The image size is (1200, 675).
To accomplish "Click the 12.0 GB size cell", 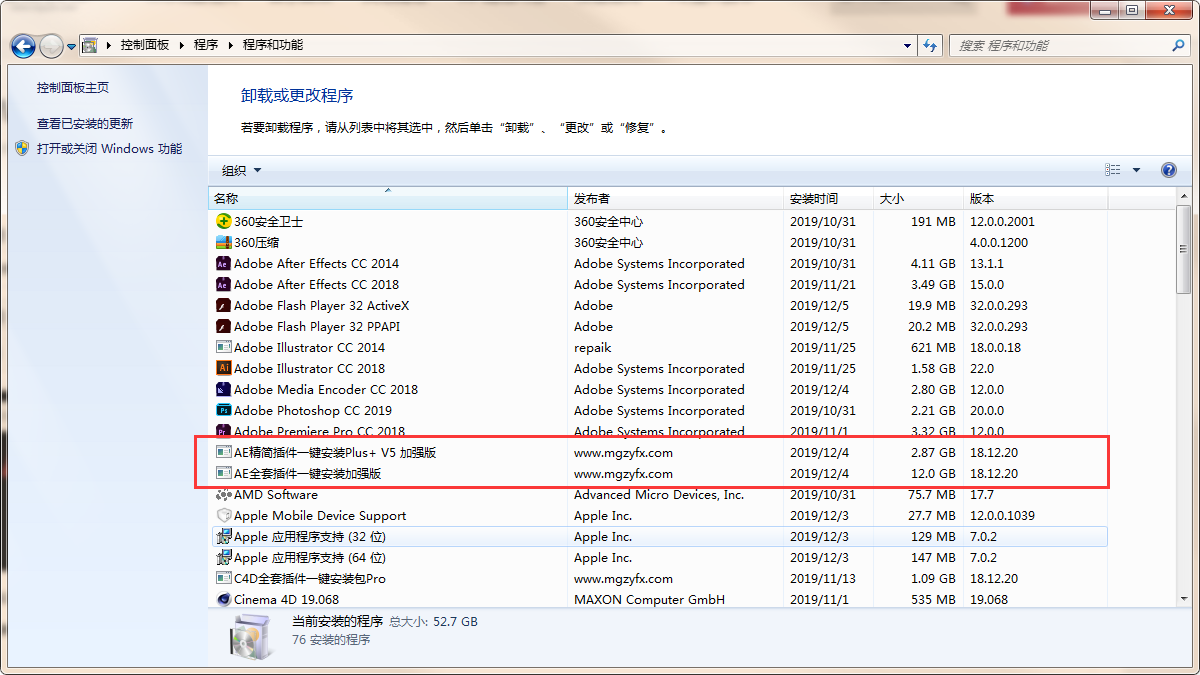I will pyautogui.click(x=932, y=473).
